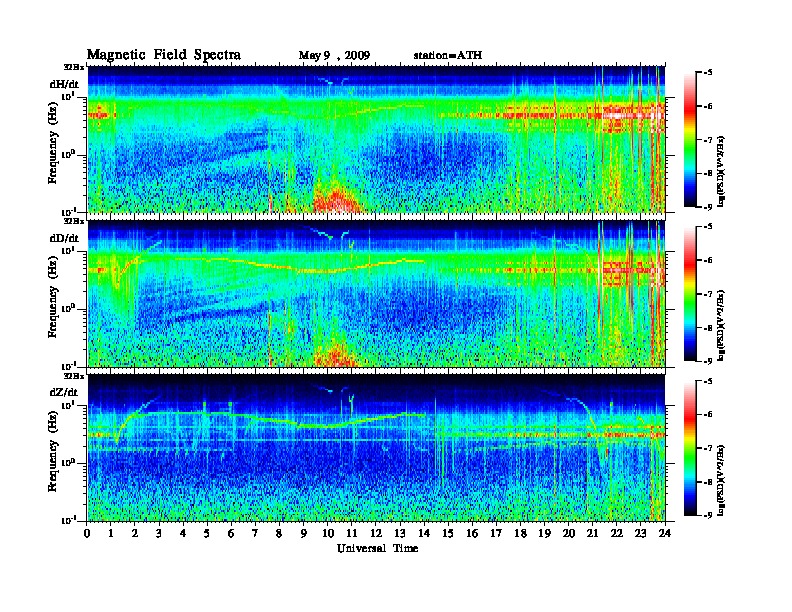Click the log PSD unit label beside the dD/dt color bar

(x=723, y=326)
